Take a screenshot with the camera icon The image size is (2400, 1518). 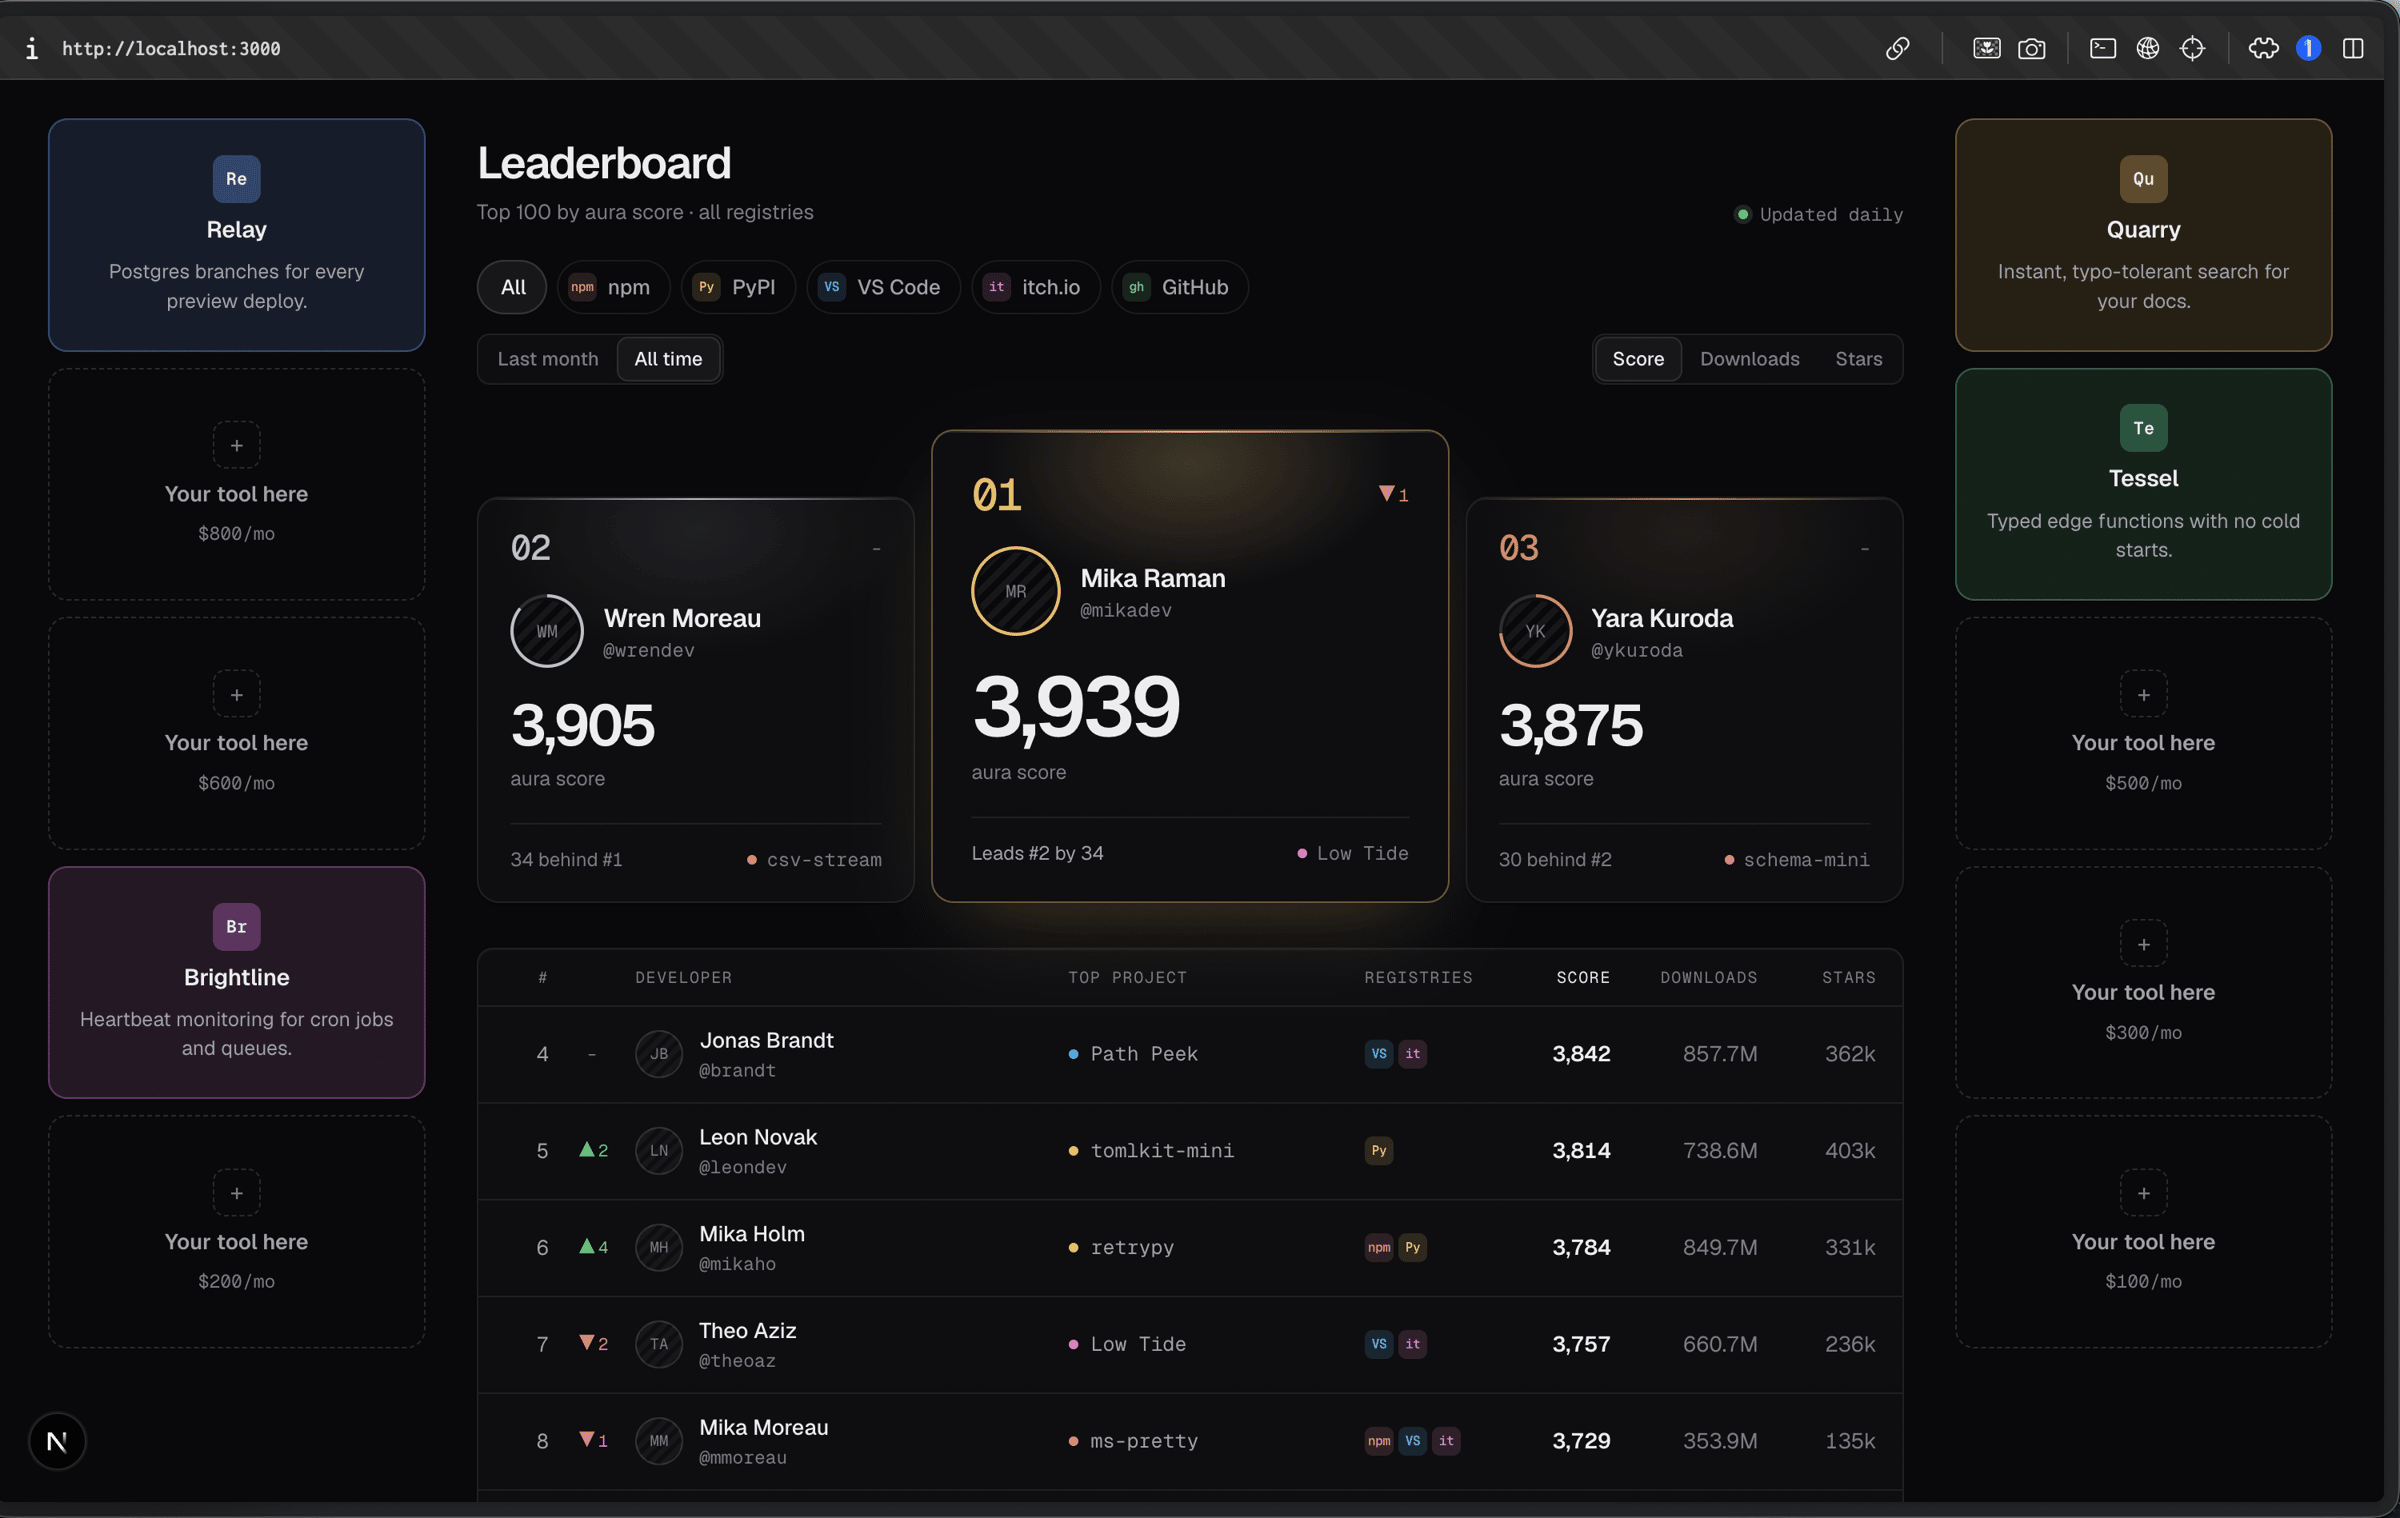(2031, 48)
